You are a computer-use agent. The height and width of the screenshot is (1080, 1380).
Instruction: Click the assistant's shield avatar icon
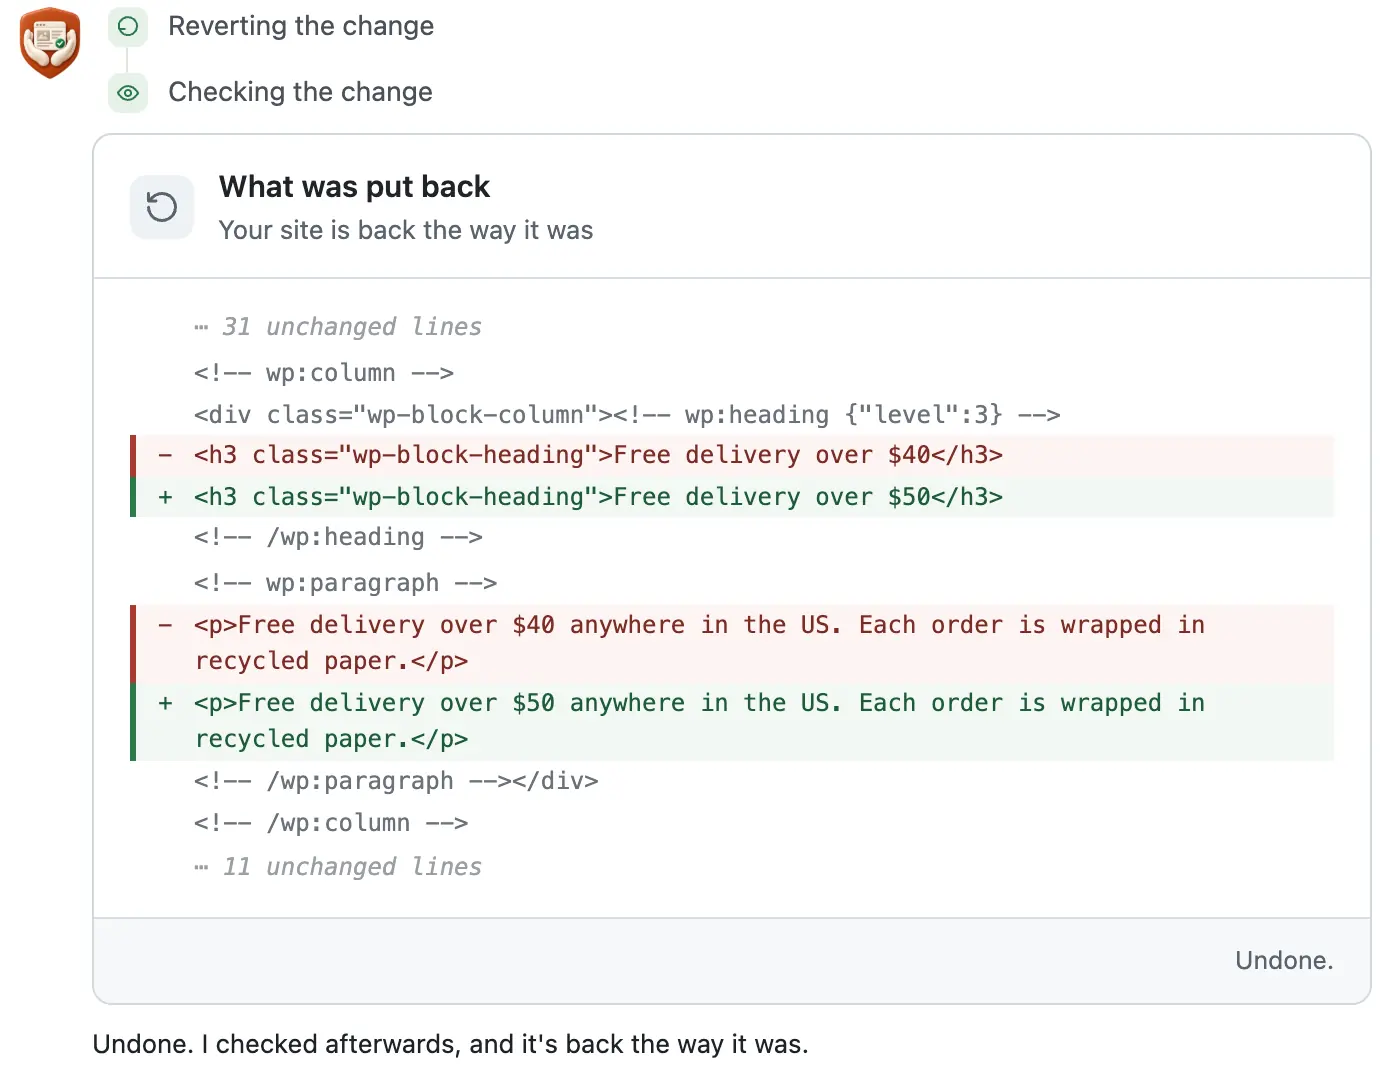(x=50, y=42)
